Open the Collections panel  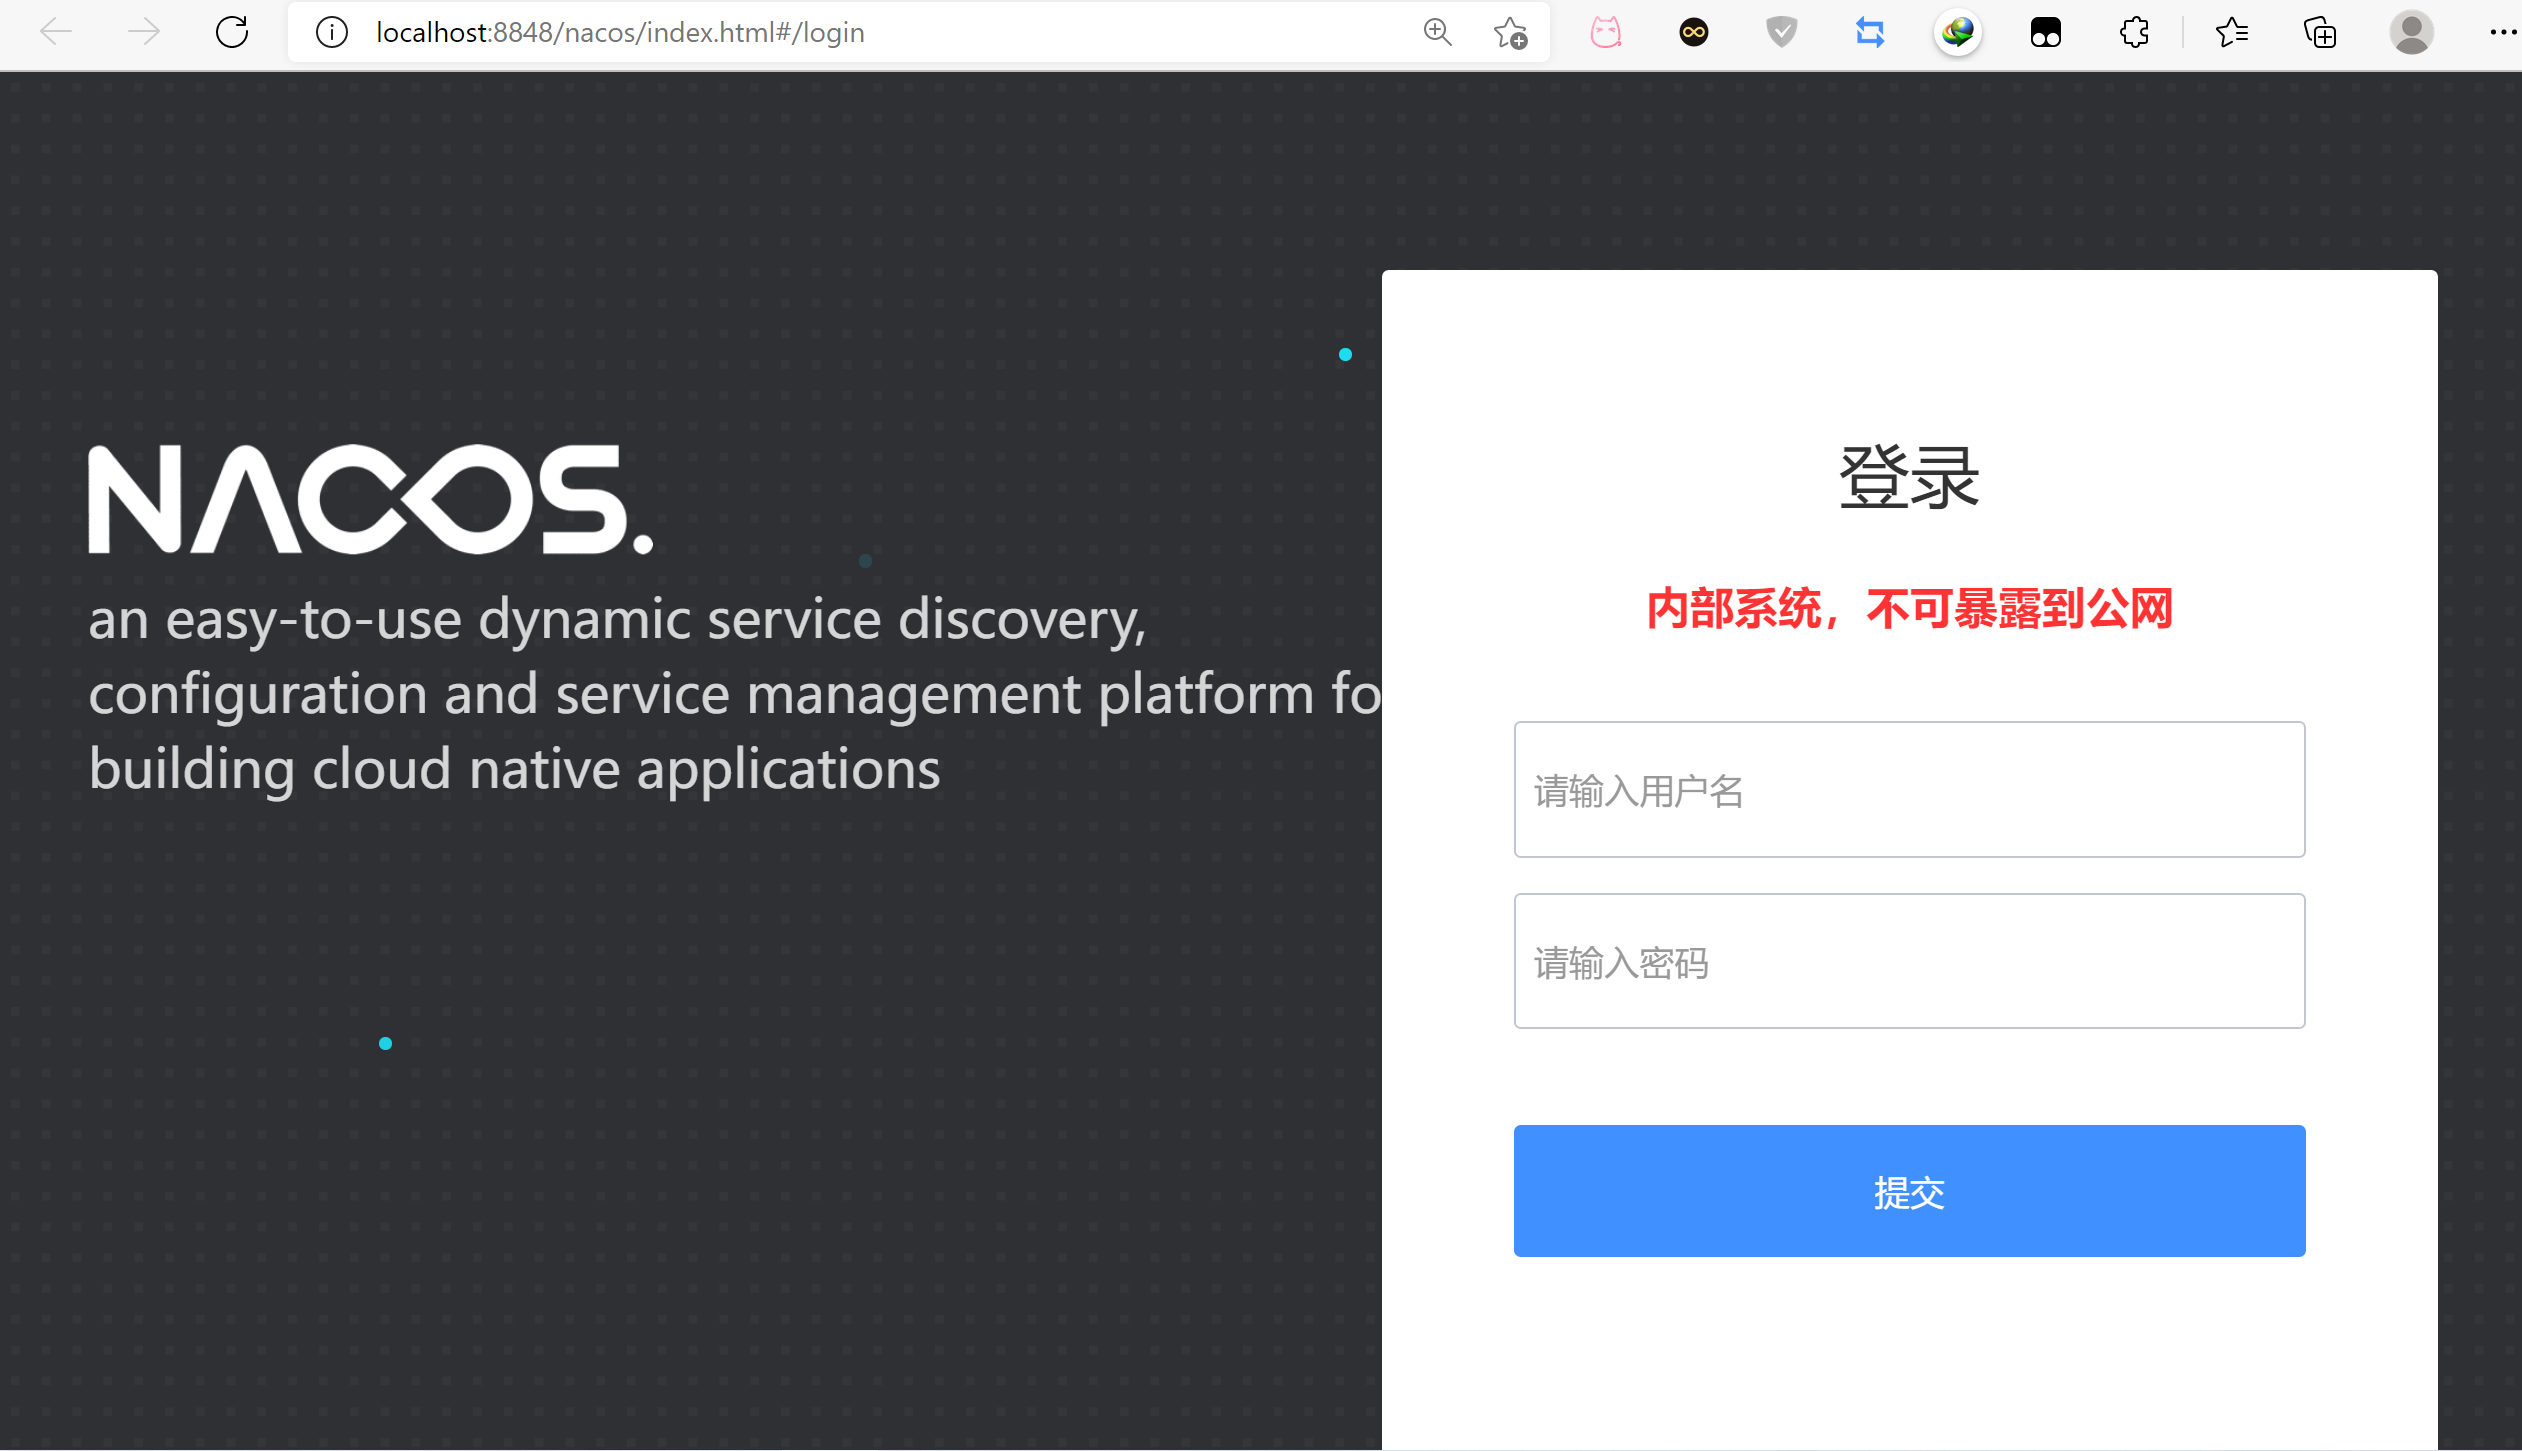click(2320, 32)
